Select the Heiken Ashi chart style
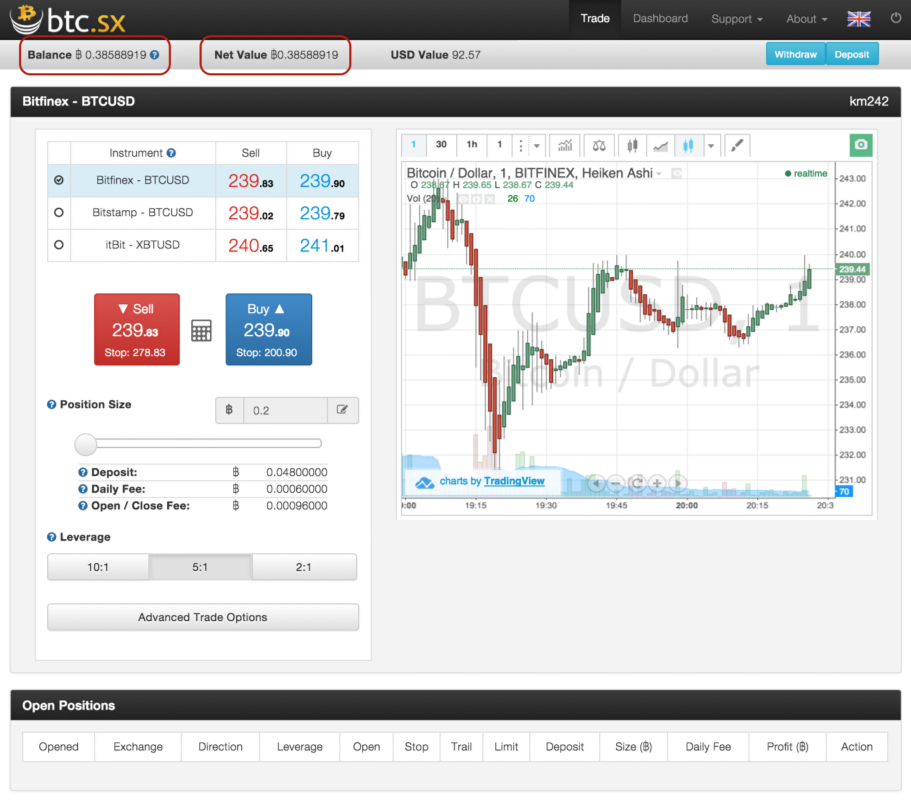The width and height of the screenshot is (911, 800). point(688,145)
